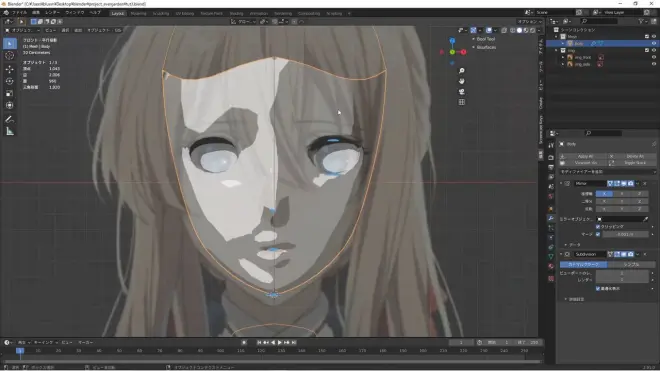Open the transform orientation Global dropdown

[x=243, y=21]
